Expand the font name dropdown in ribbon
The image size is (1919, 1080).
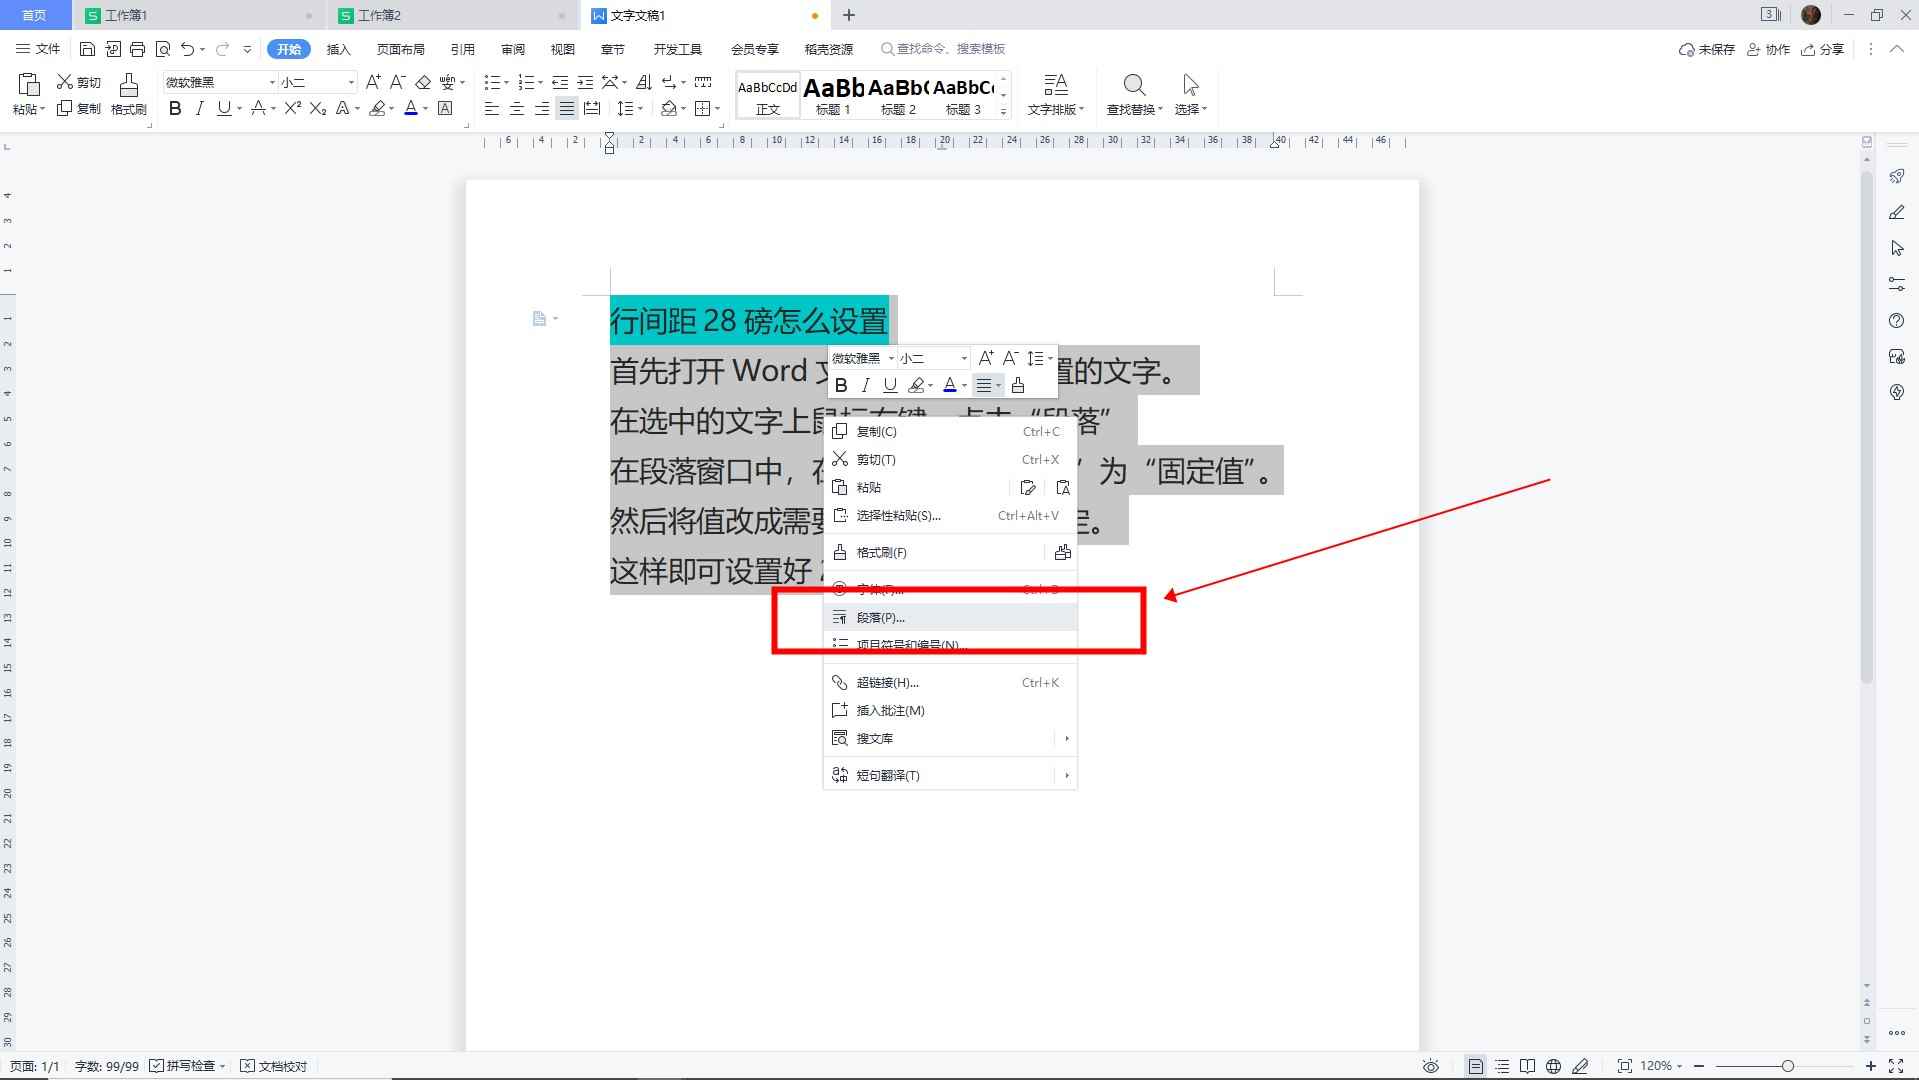coord(272,82)
